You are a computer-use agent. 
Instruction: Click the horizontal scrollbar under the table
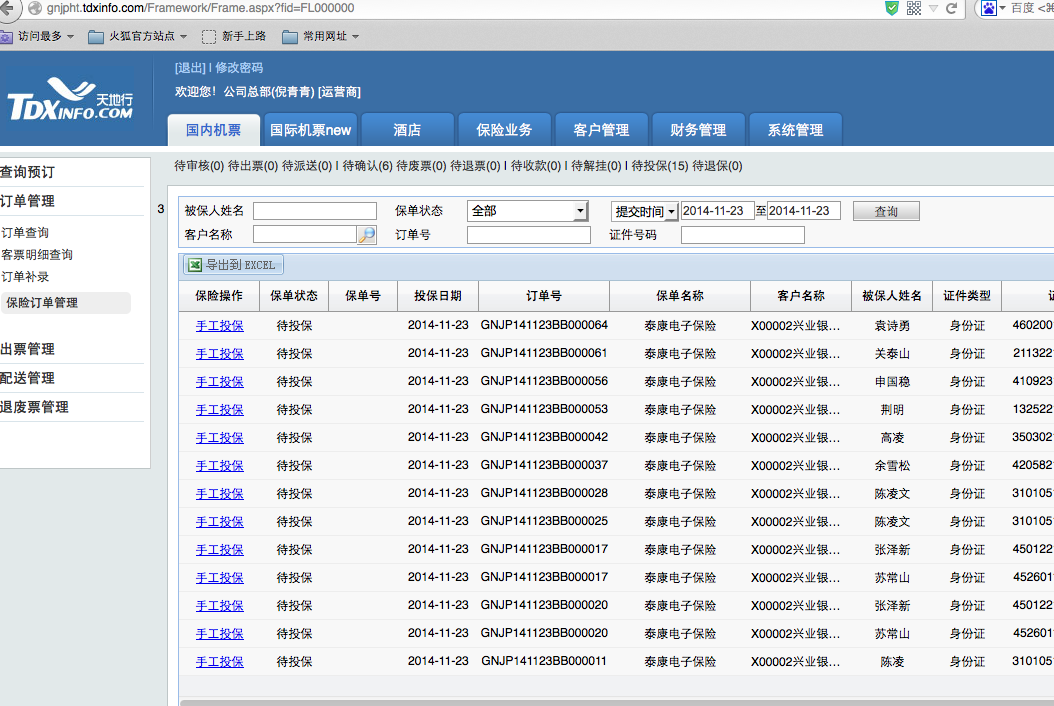pyautogui.click(x=617, y=703)
